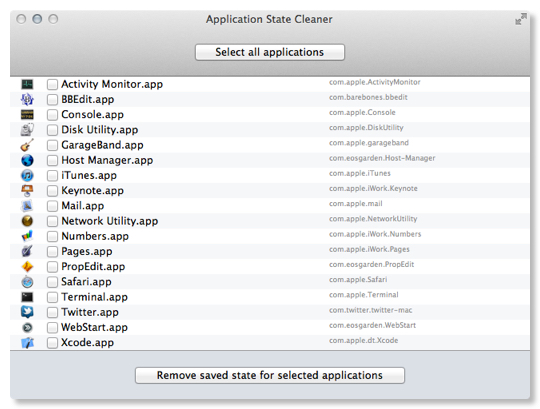Screen dimensions: 540x409
Task: Click the Terminal app icon
Action: (27, 297)
